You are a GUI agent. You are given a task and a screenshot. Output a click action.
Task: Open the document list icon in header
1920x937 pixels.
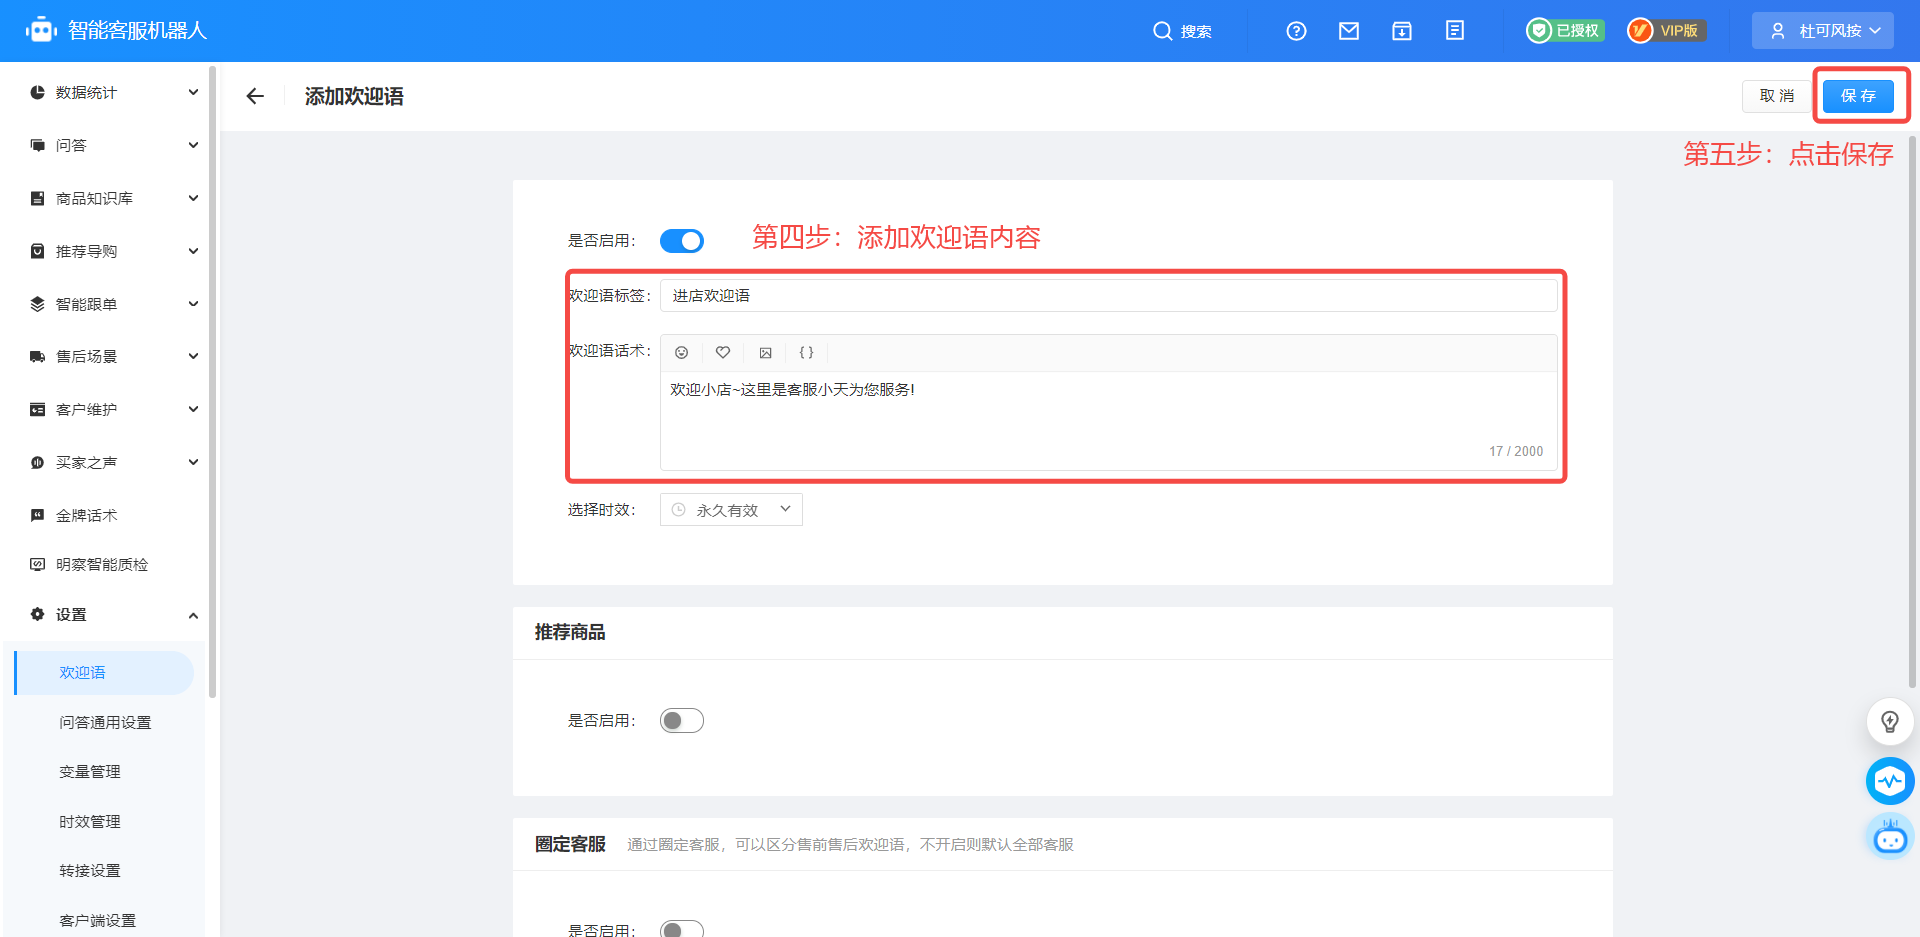1455,31
